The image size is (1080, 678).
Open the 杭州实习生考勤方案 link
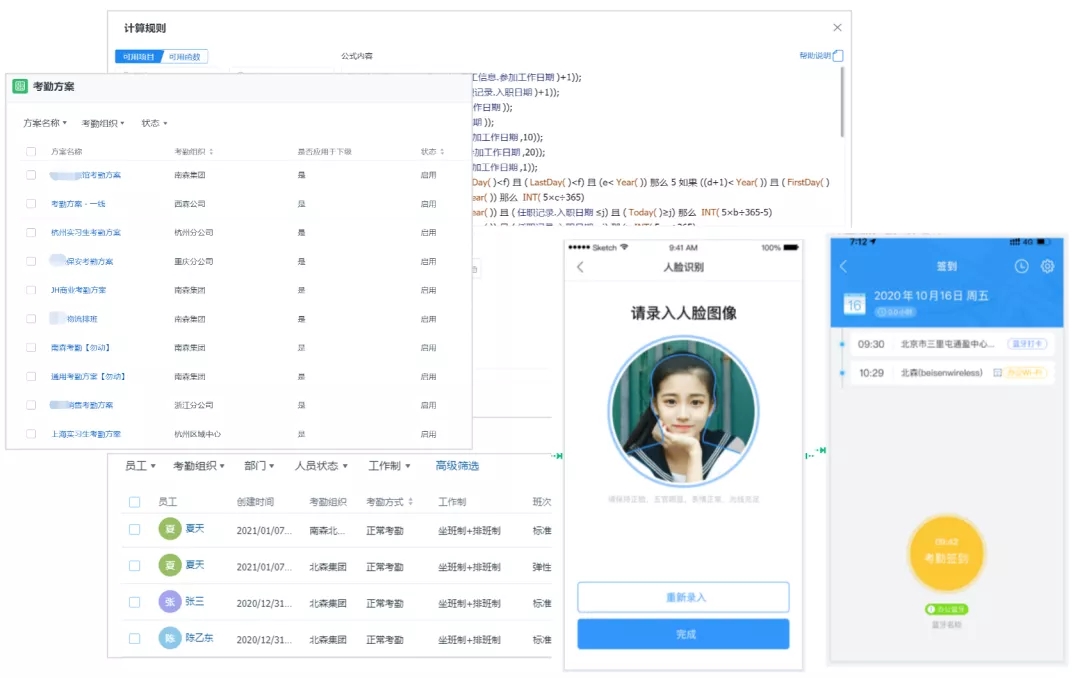pos(85,233)
